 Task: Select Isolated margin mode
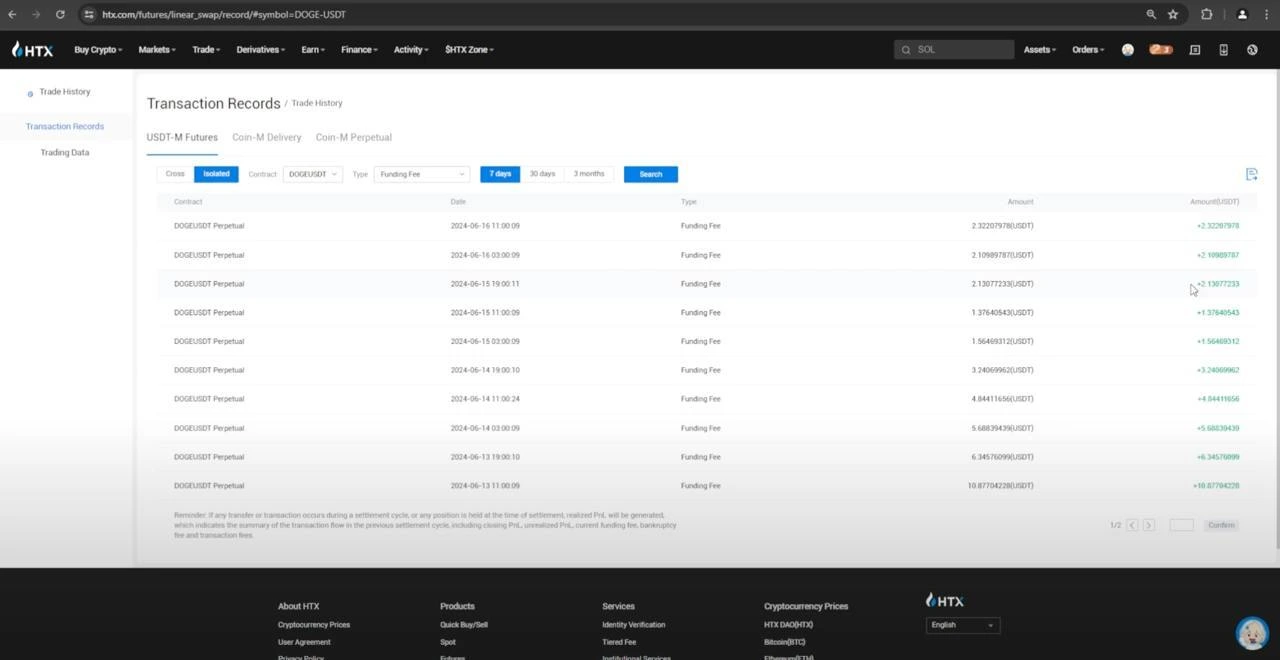[x=216, y=174]
